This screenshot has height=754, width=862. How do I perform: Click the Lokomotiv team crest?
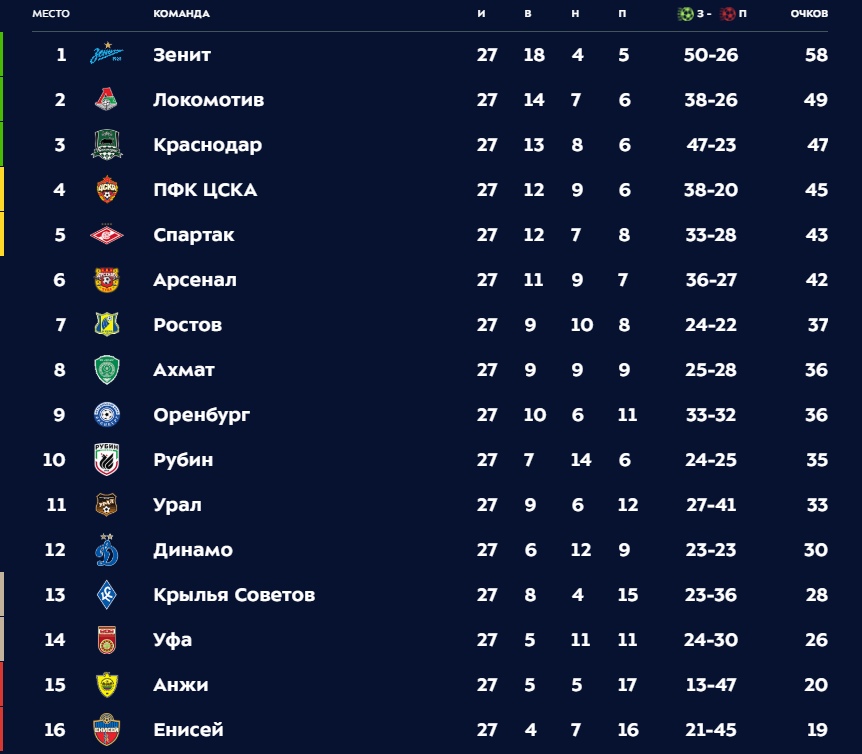pos(107,99)
